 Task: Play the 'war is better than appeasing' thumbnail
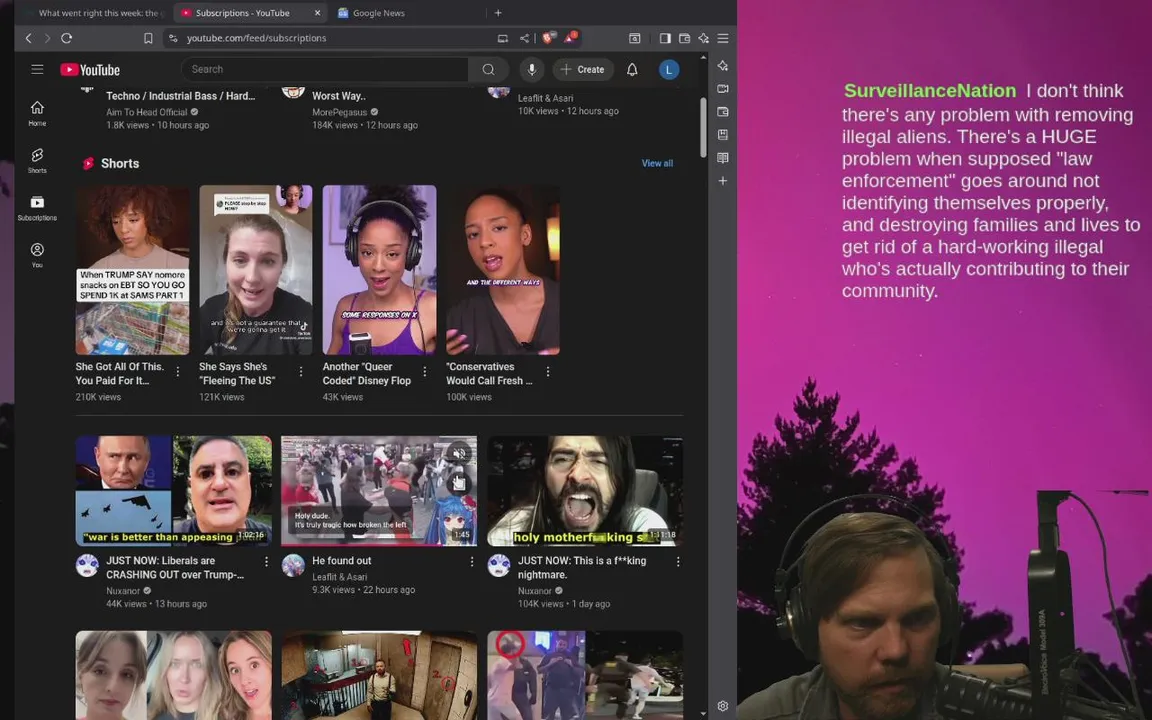tap(173, 491)
